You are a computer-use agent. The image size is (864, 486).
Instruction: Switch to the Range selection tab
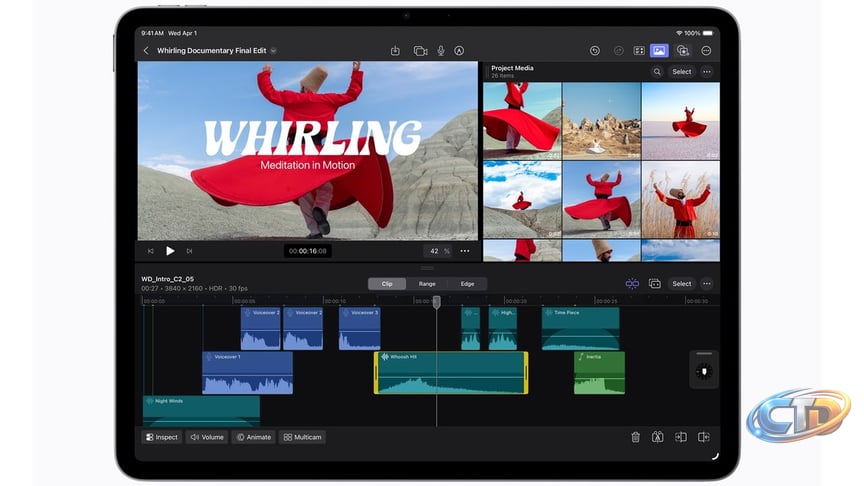[x=427, y=284]
